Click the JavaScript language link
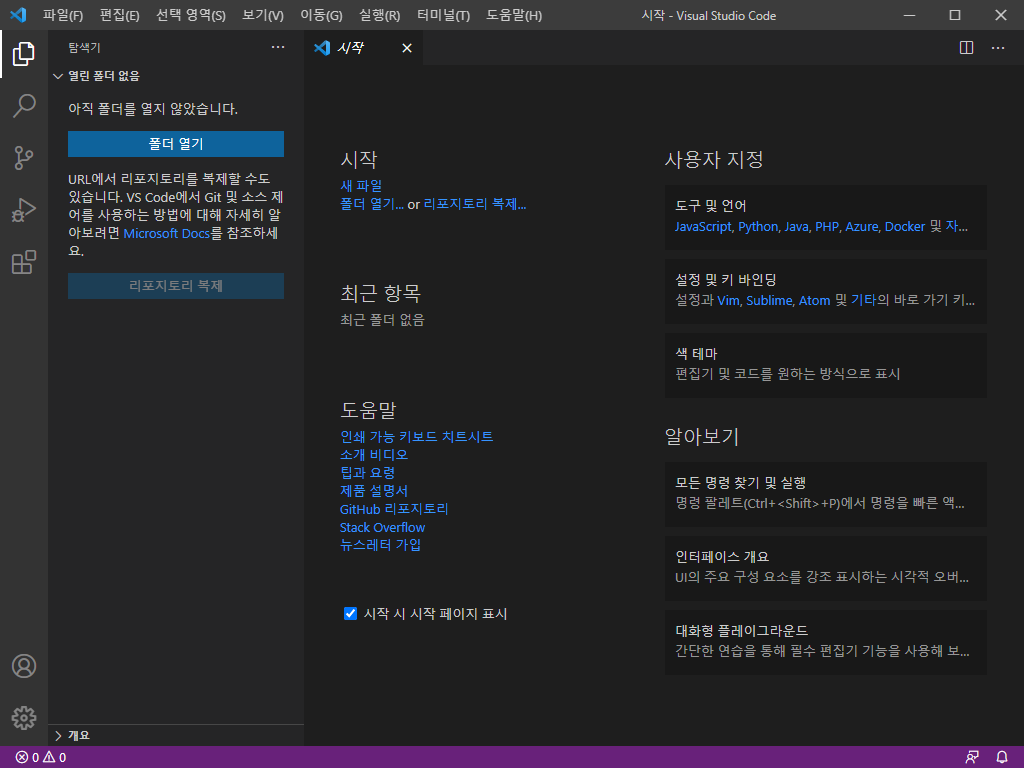The width and height of the screenshot is (1024, 768). (x=703, y=227)
